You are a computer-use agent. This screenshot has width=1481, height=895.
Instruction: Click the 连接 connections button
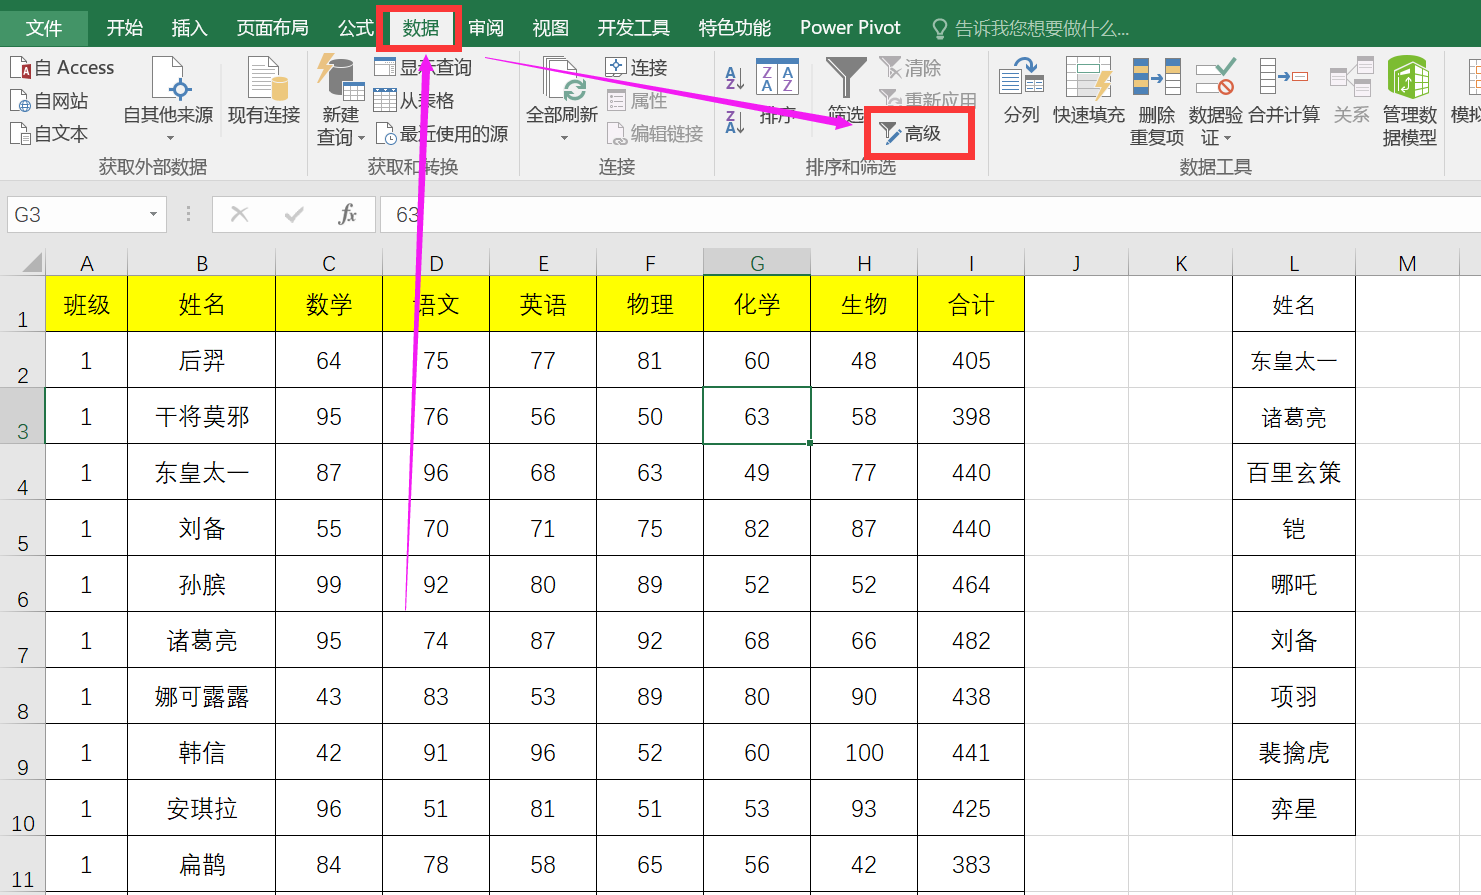point(637,68)
